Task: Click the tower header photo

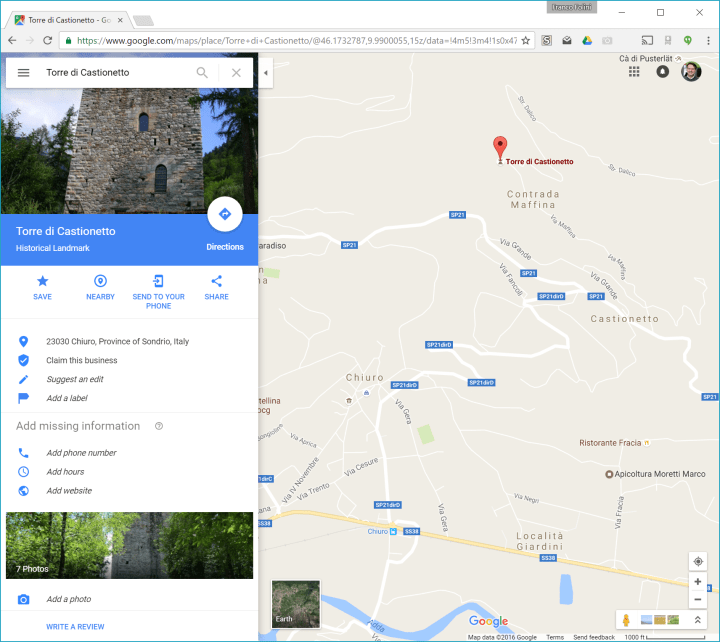Action: pos(129,151)
